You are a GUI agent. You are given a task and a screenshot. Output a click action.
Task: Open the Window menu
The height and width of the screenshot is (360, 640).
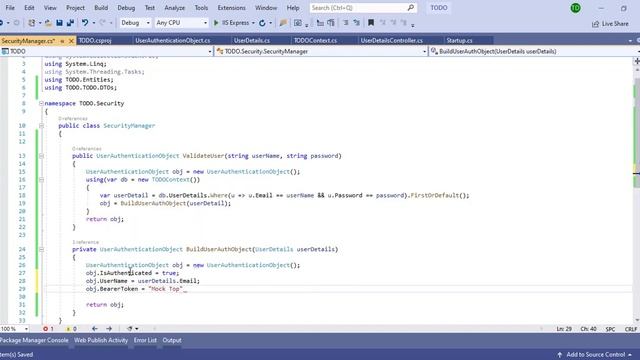coord(266,8)
